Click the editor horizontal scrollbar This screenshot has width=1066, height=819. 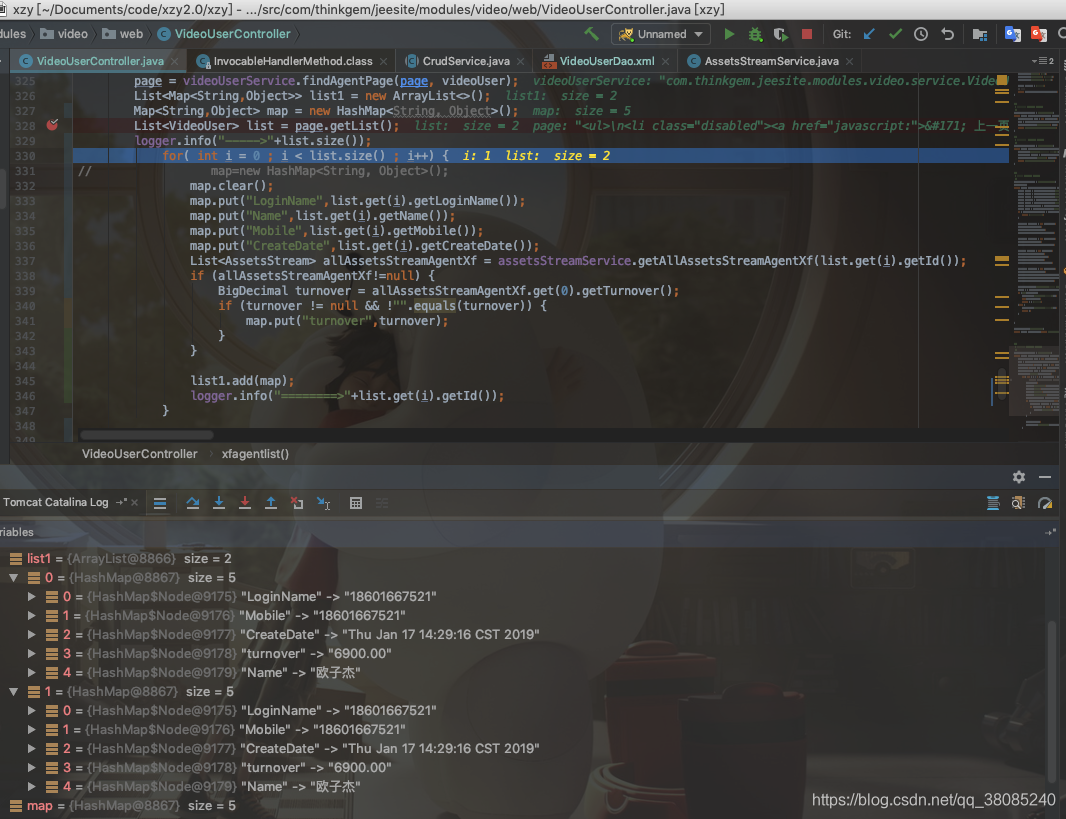pos(147,435)
